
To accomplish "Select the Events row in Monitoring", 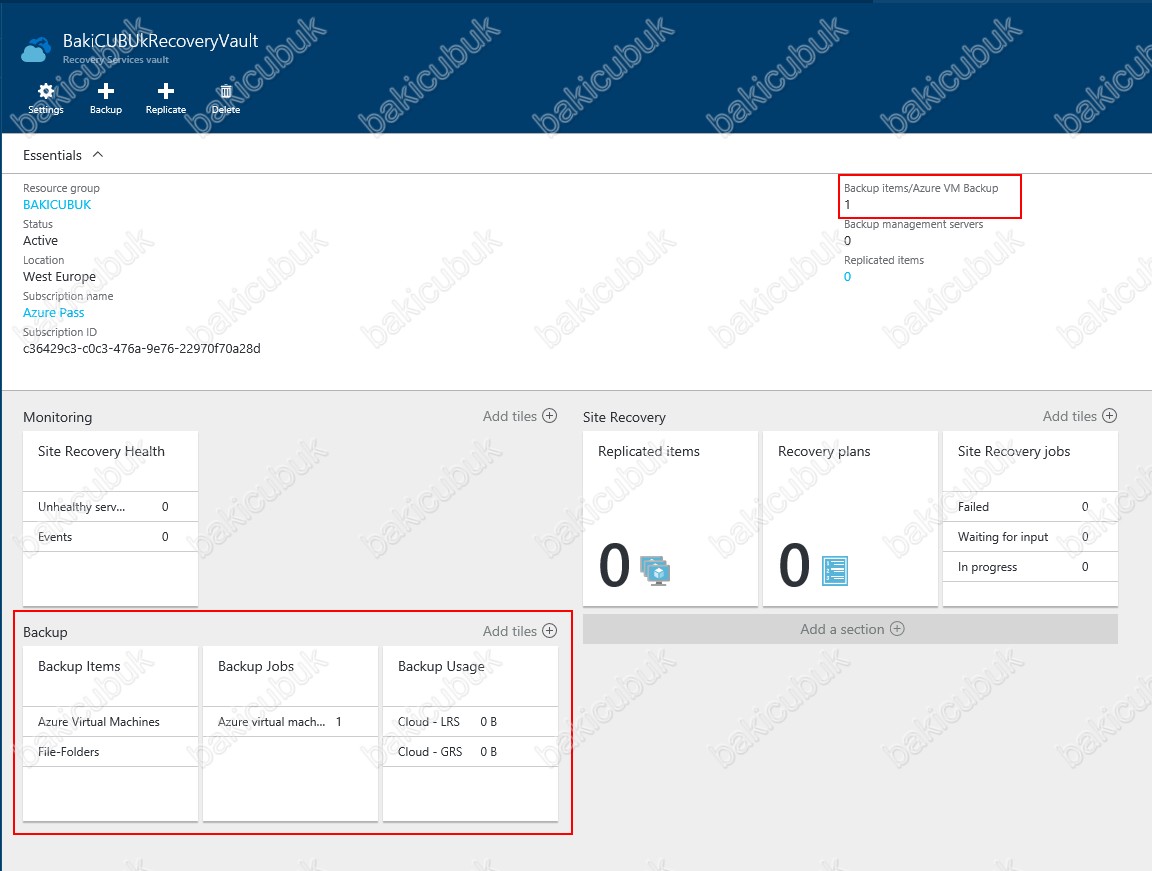I will (x=110, y=537).
